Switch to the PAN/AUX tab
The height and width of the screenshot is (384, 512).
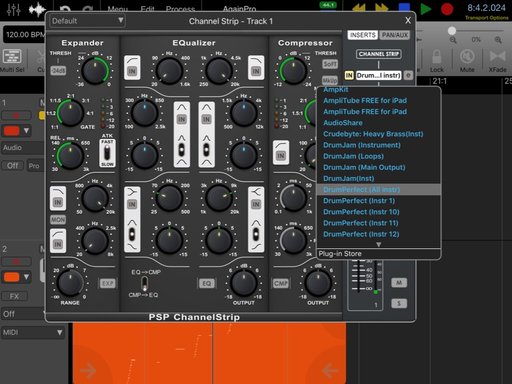(x=395, y=35)
